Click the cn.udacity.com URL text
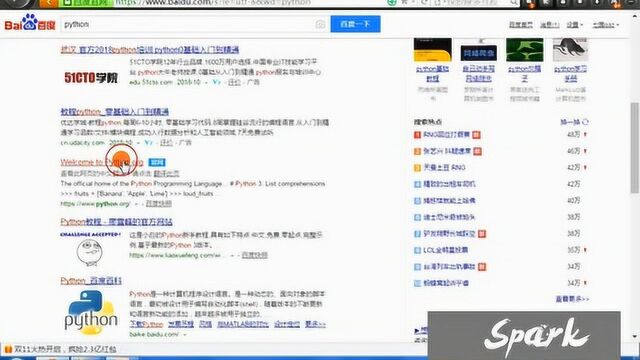Image resolution: width=640 pixels, height=360 pixels. tap(82, 143)
